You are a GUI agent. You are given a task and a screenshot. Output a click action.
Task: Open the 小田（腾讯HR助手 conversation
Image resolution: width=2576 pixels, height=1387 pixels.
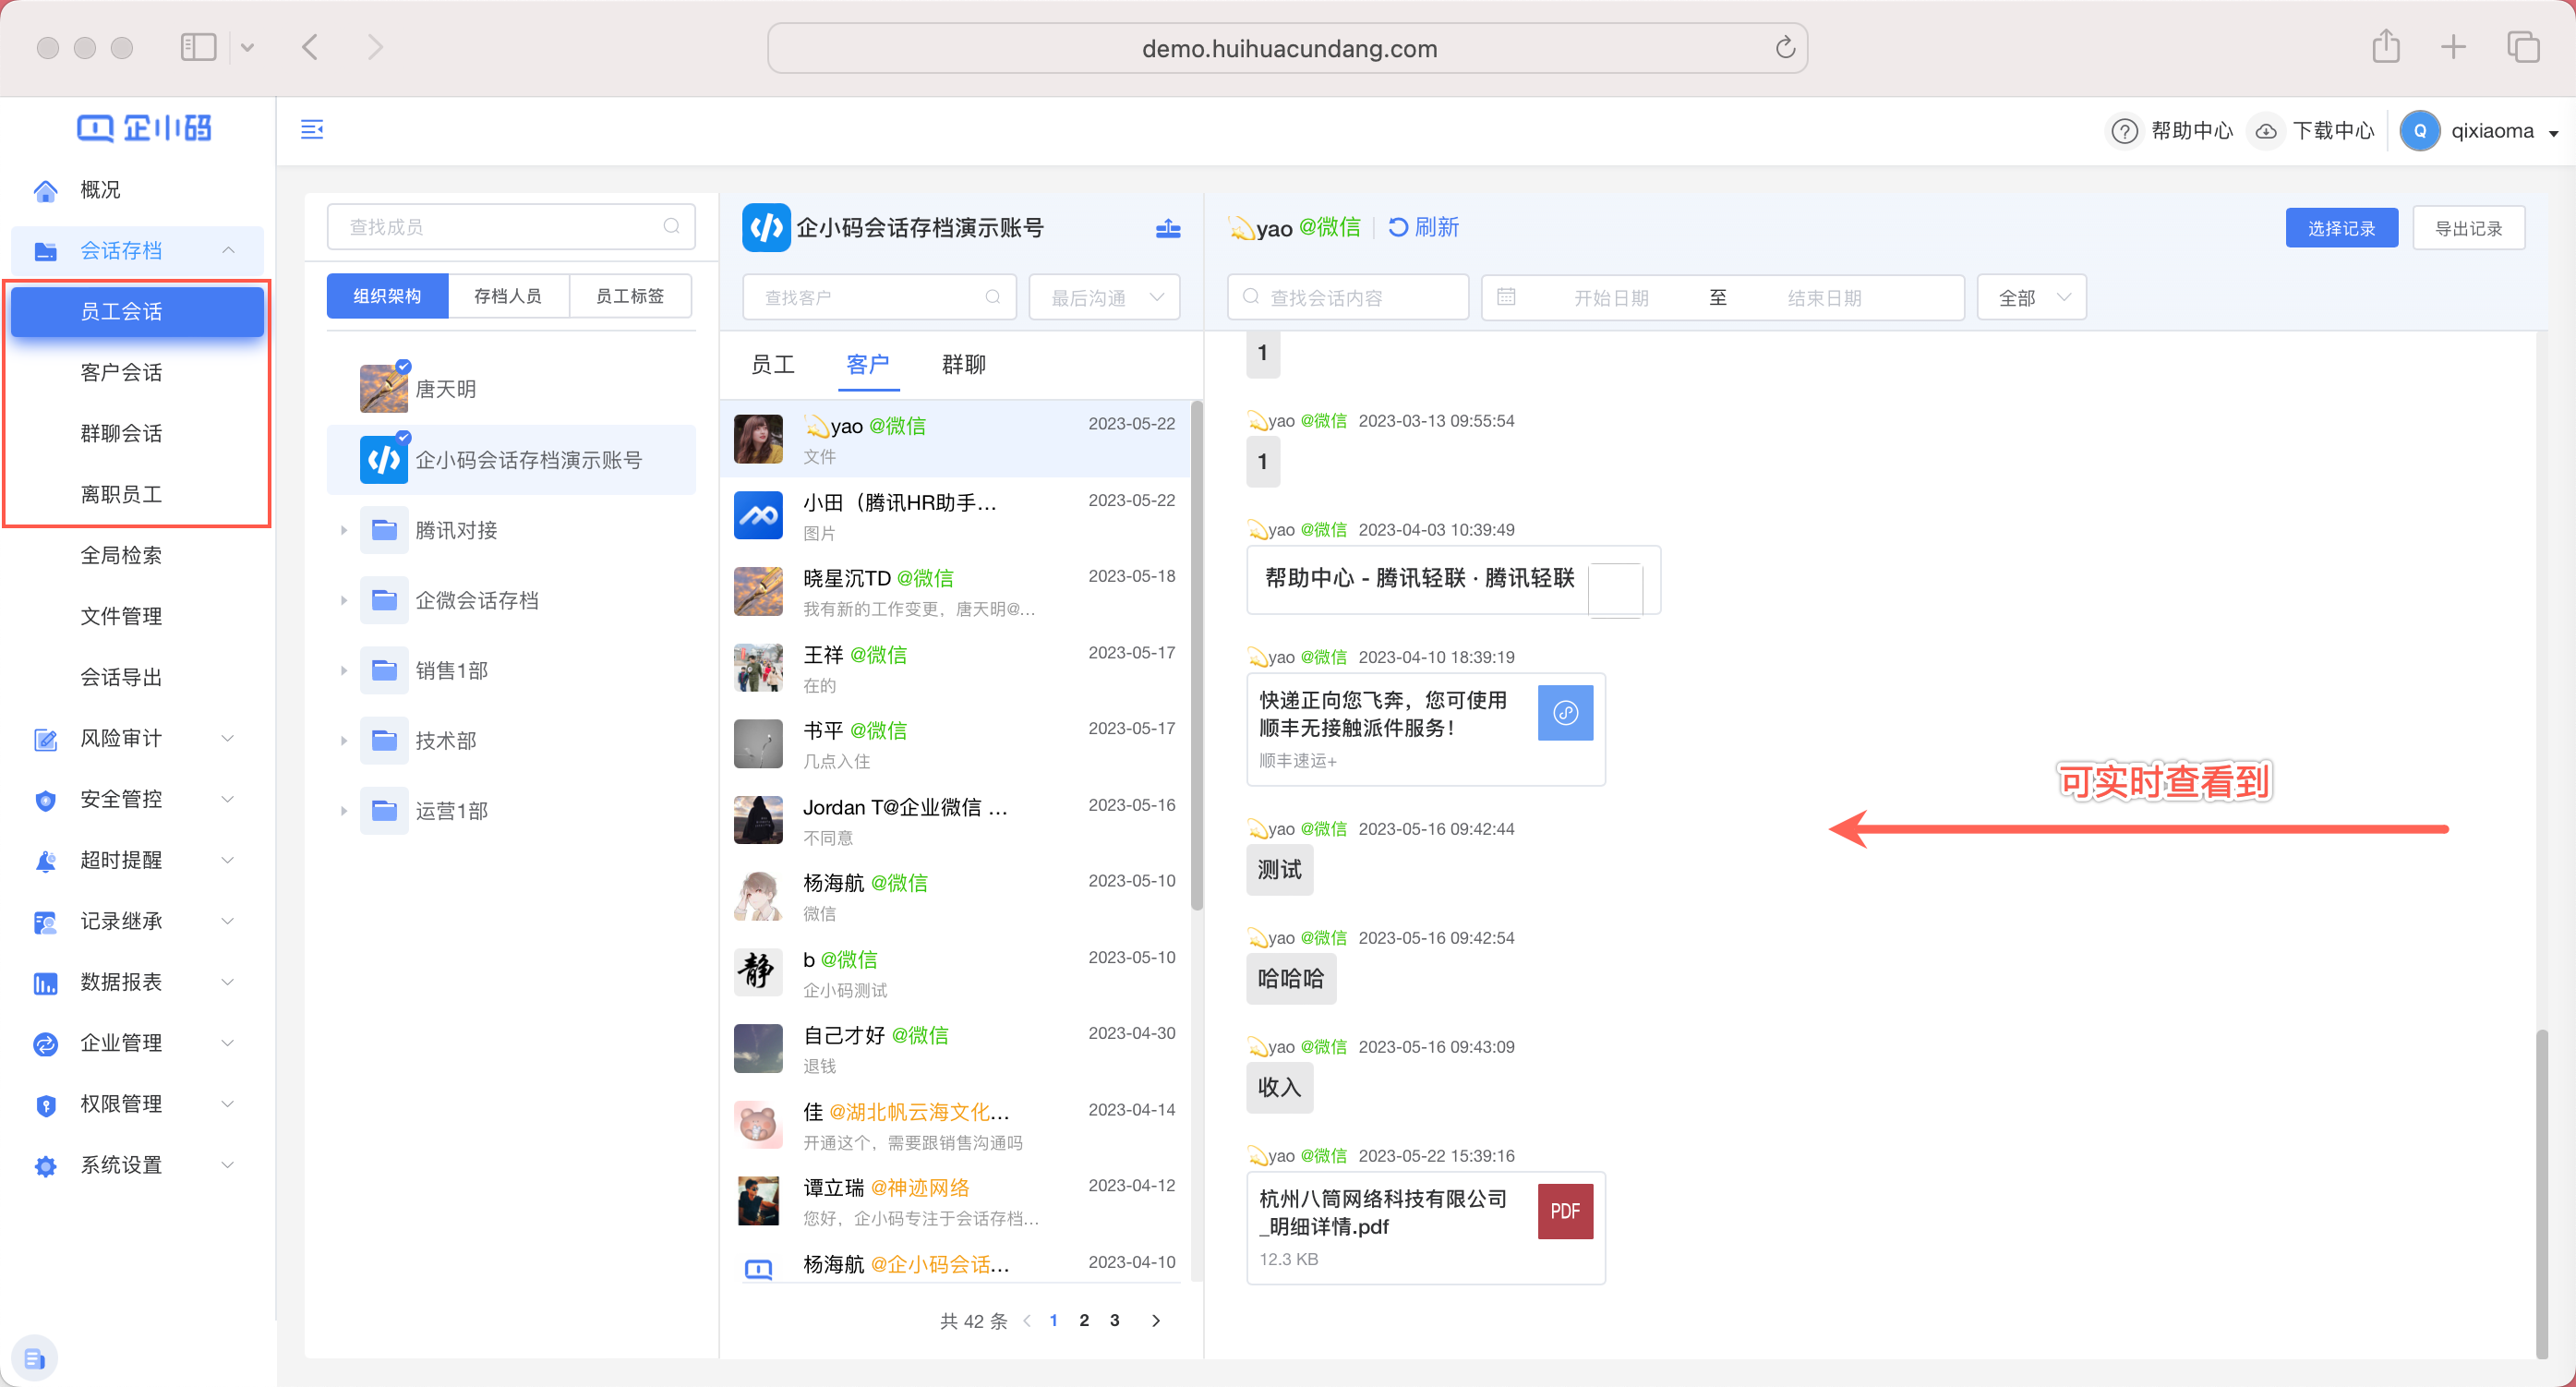955,516
